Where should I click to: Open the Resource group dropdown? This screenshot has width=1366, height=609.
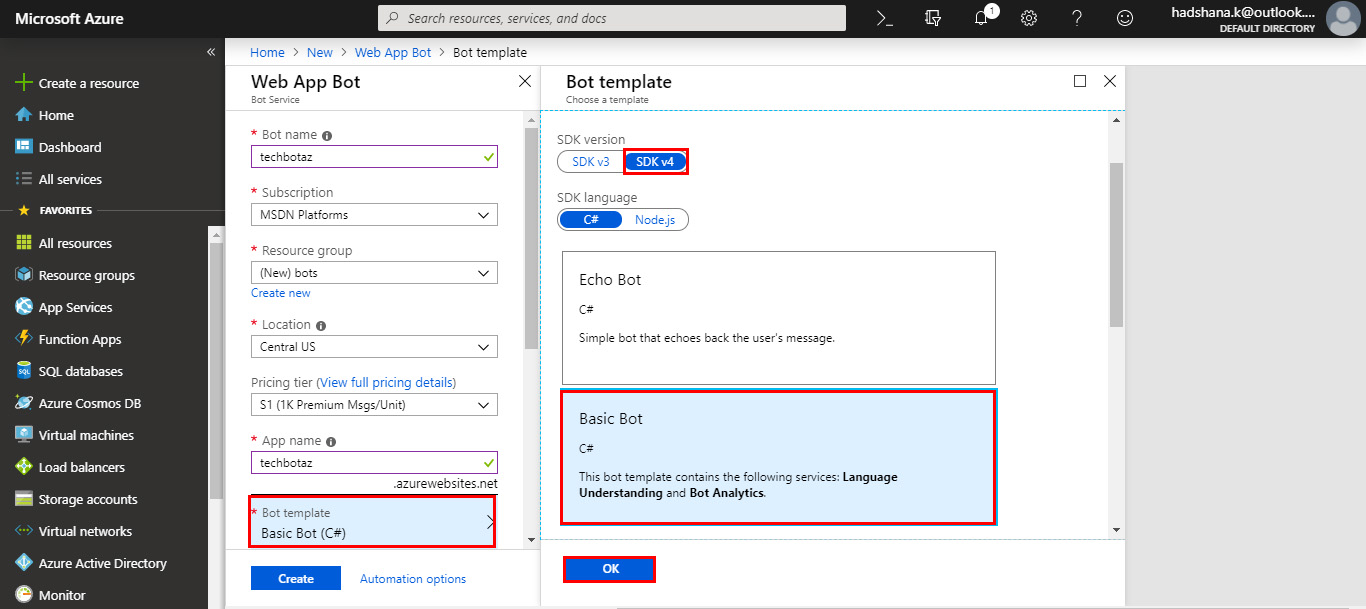tap(374, 273)
